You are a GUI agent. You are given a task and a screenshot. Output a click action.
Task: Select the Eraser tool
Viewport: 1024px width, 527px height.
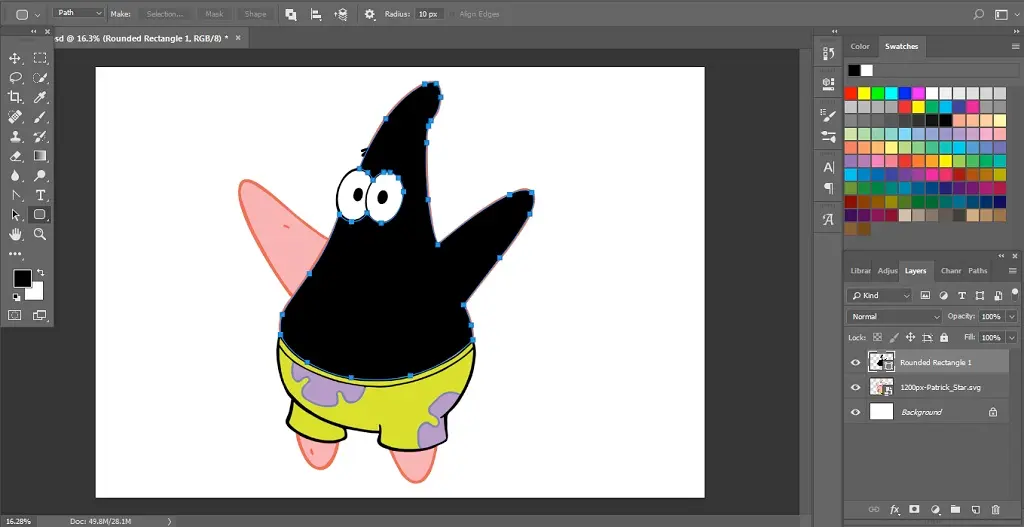15,156
